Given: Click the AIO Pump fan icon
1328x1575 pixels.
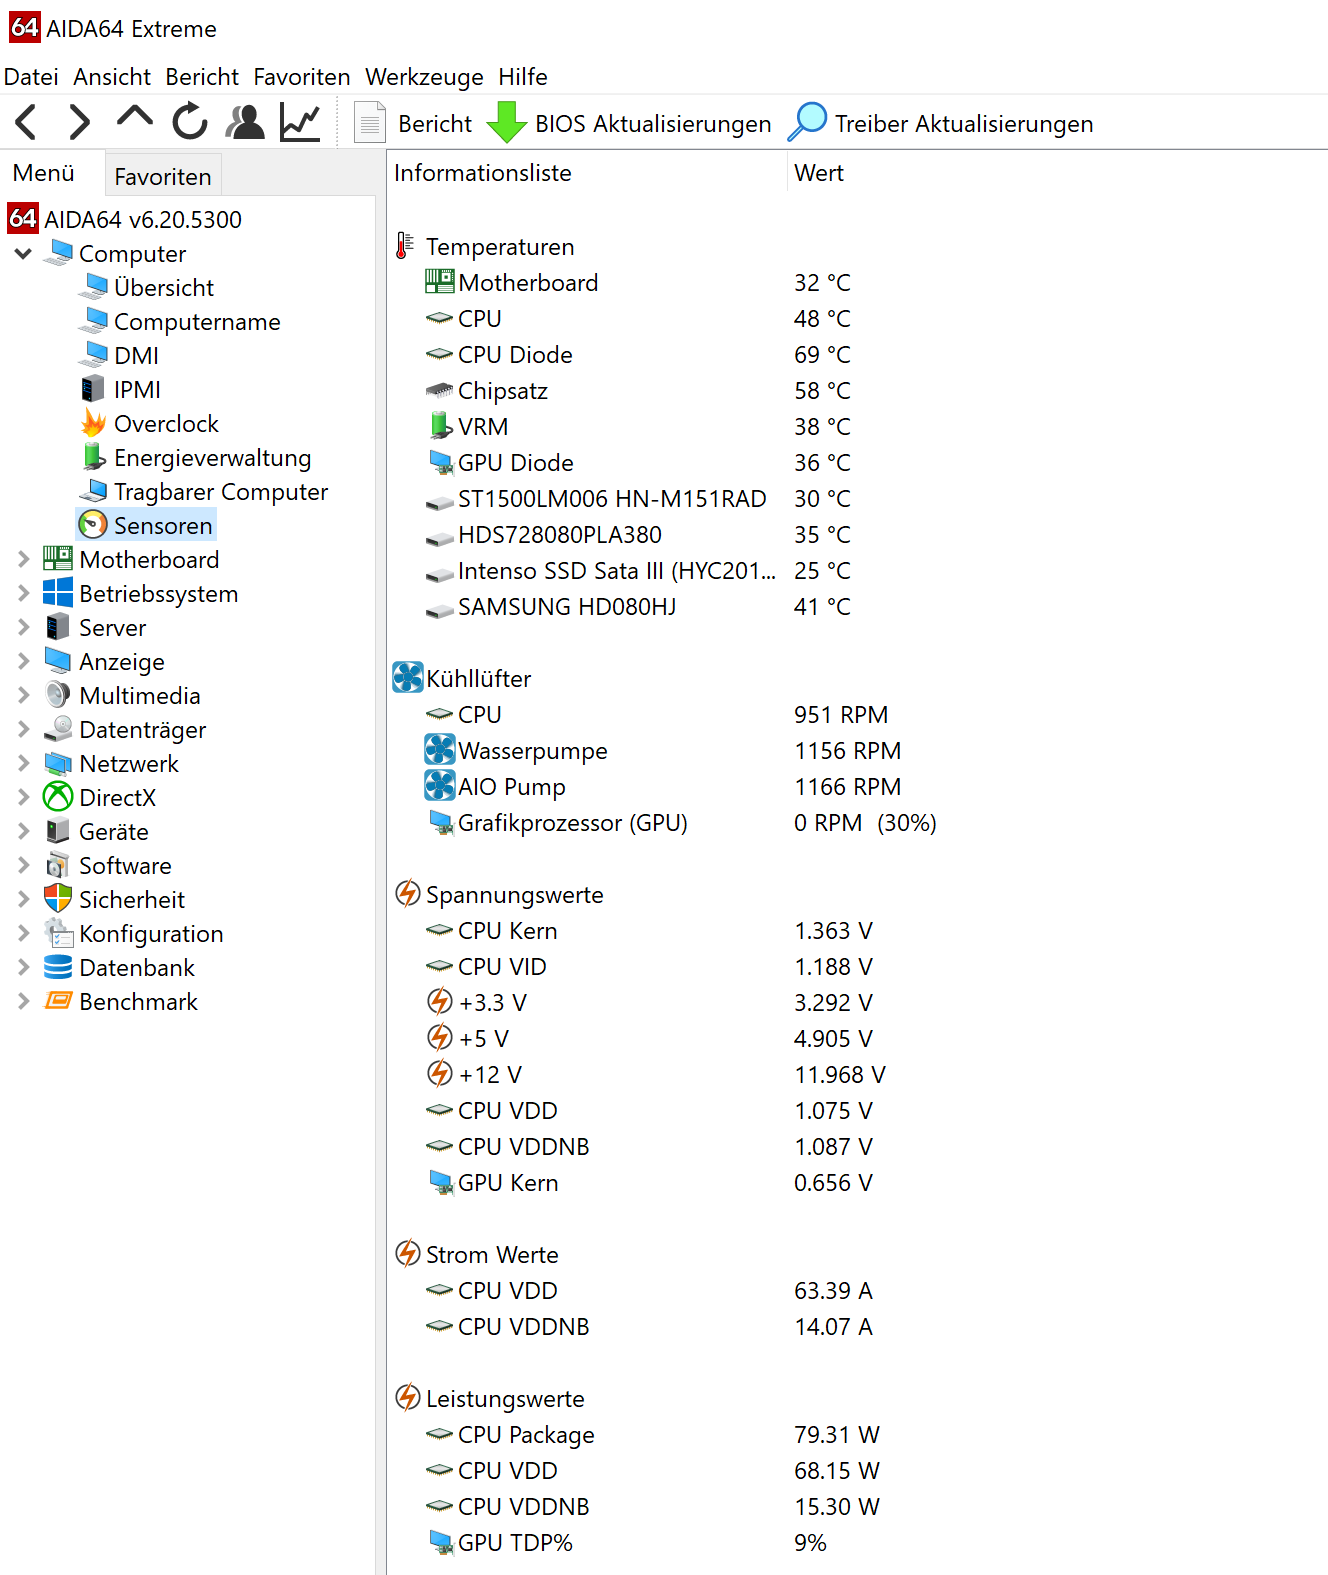Looking at the screenshot, I should tap(440, 785).
